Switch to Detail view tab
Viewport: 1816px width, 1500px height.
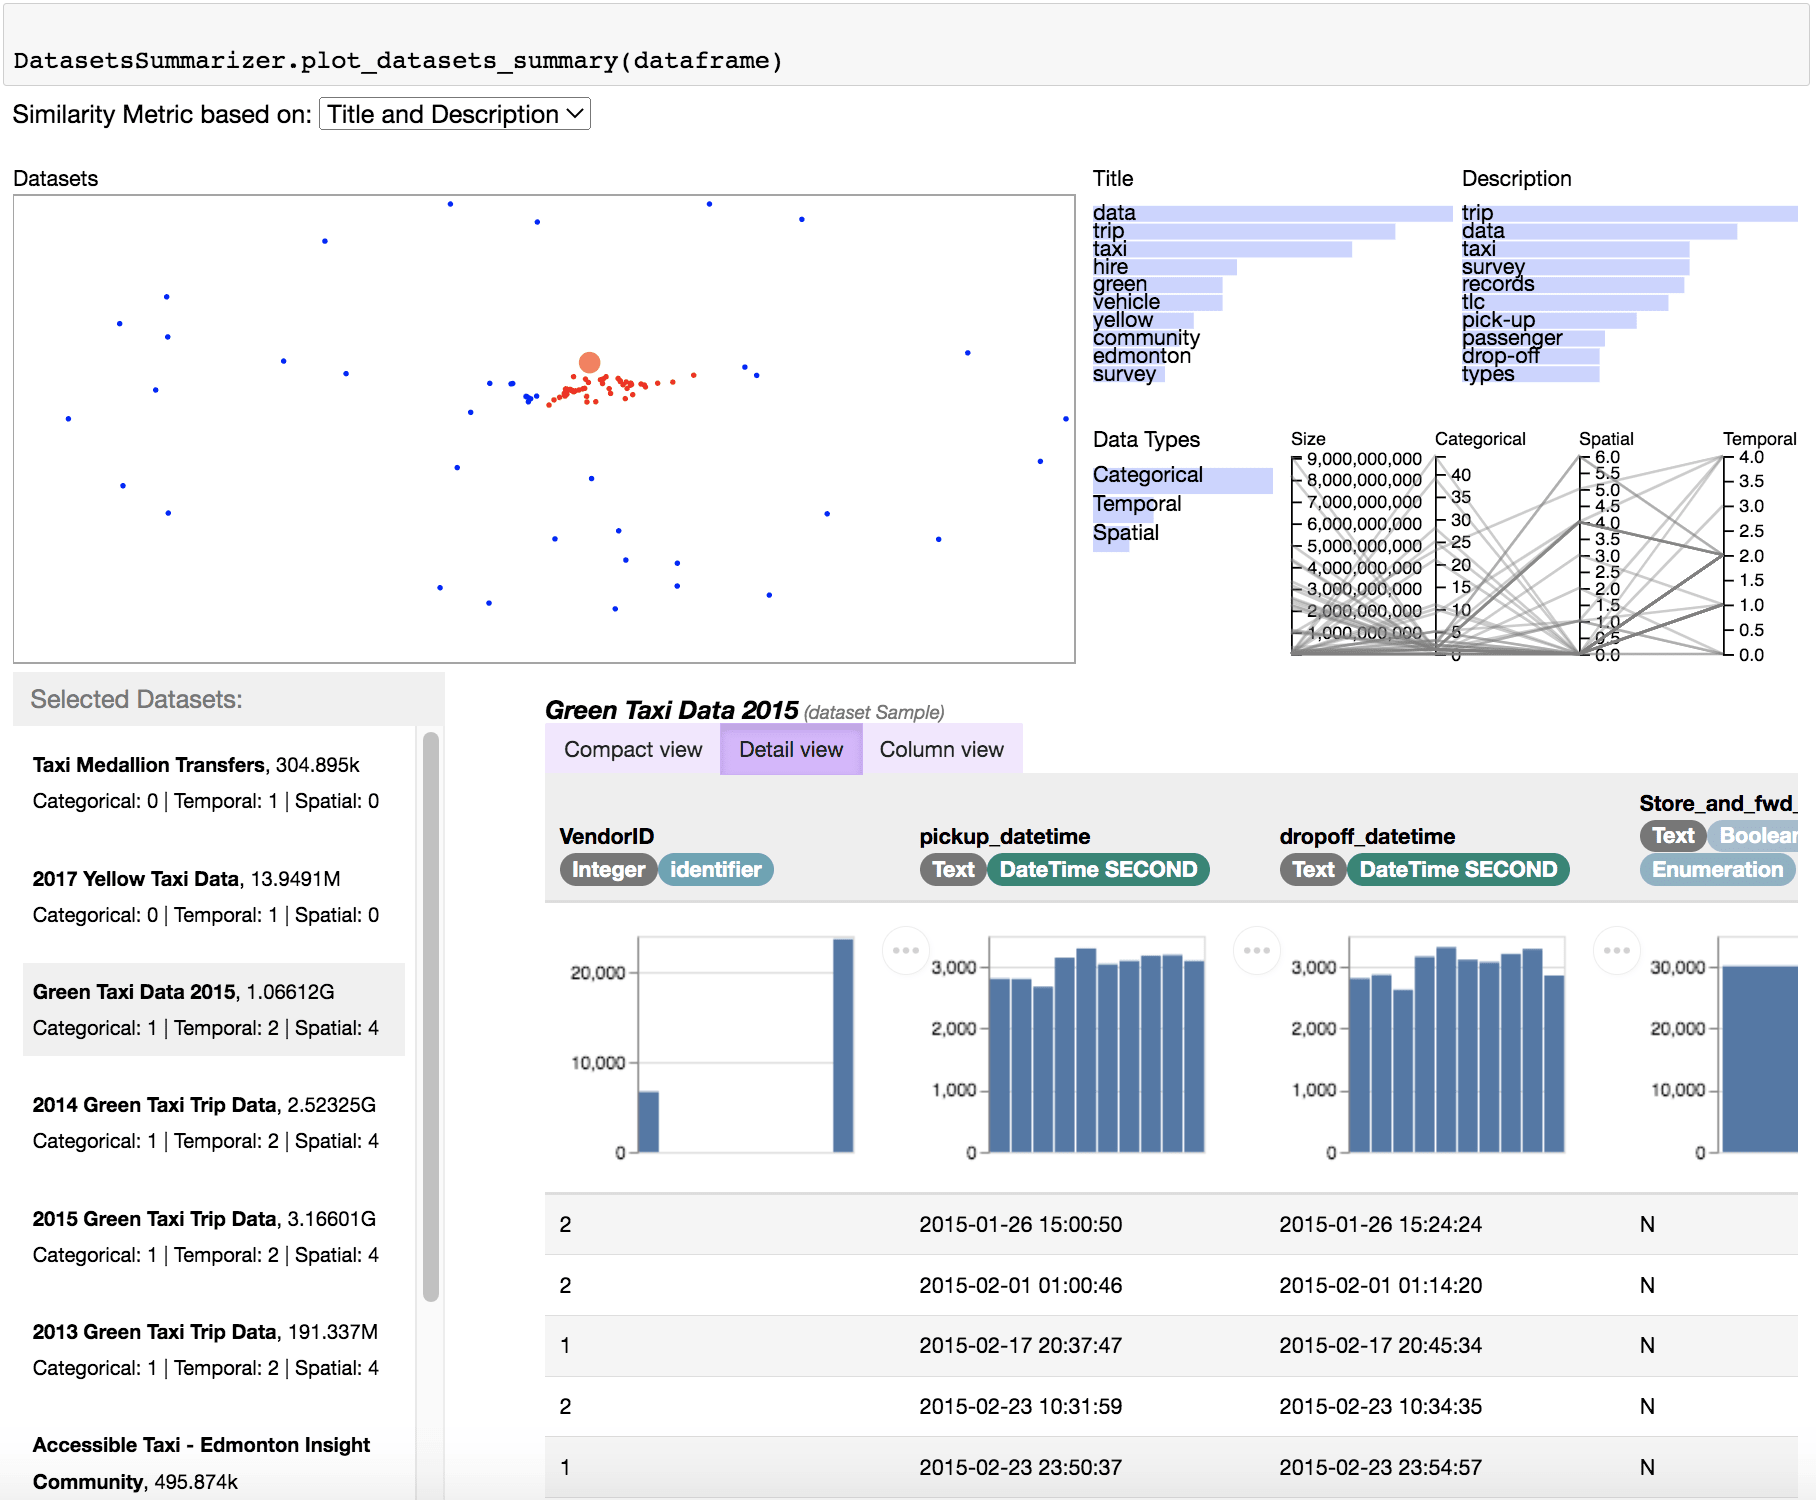[x=791, y=749]
